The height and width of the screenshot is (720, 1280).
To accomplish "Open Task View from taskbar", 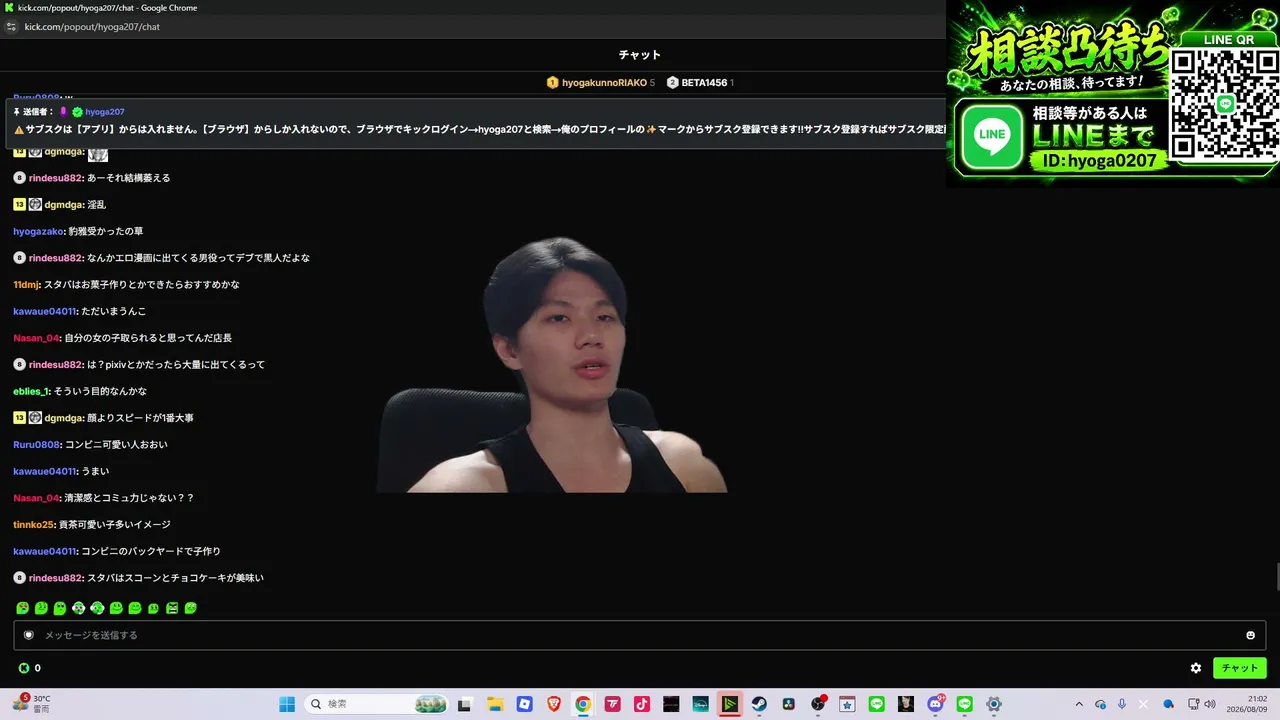I will 465,704.
